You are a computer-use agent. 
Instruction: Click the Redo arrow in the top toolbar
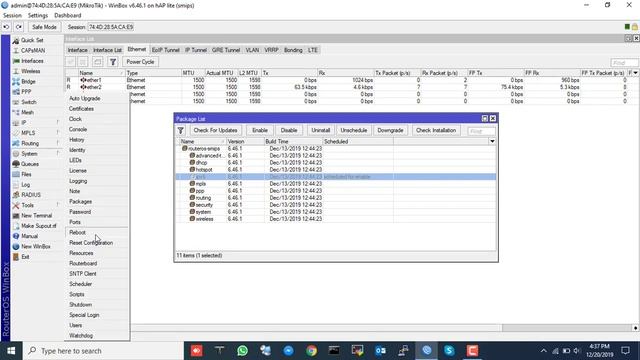pyautogui.click(x=19, y=27)
